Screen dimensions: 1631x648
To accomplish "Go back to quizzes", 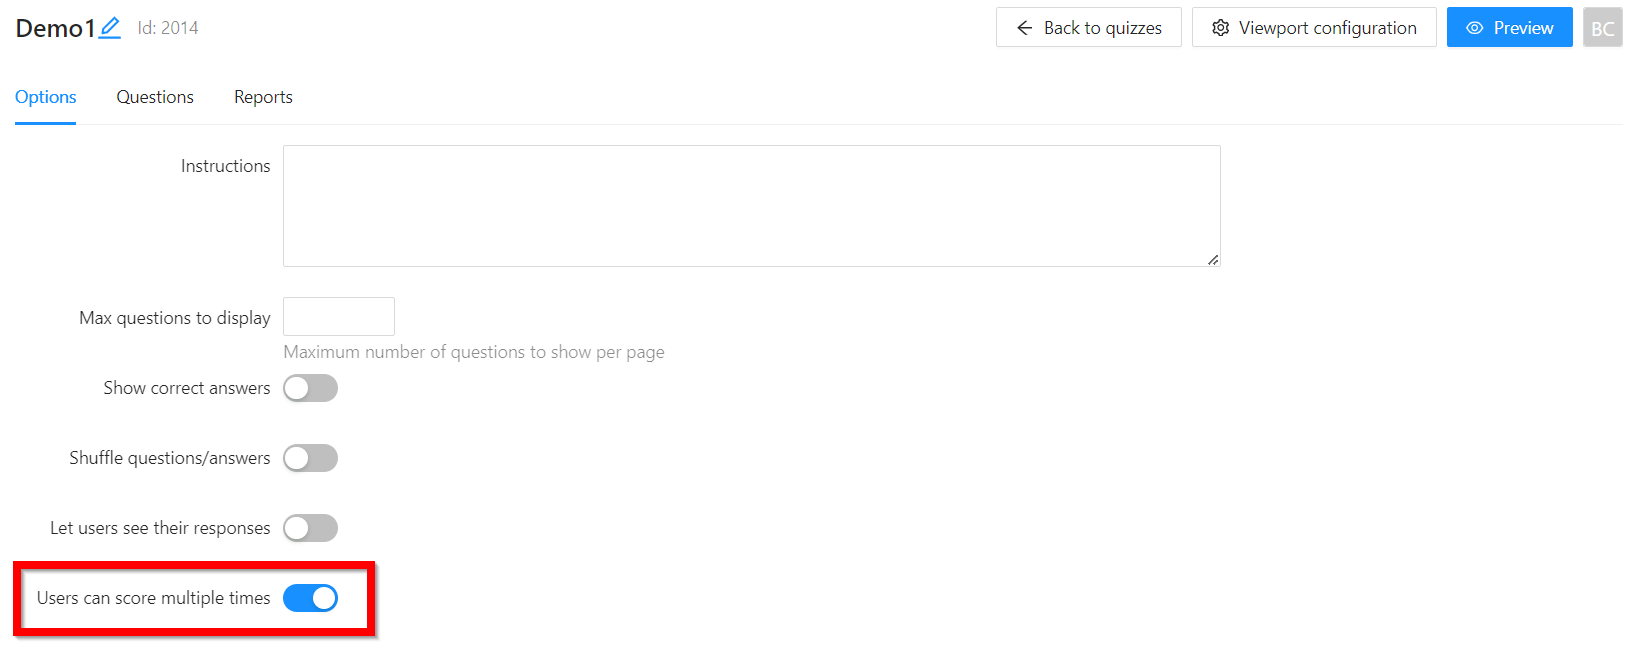I will [x=1088, y=28].
